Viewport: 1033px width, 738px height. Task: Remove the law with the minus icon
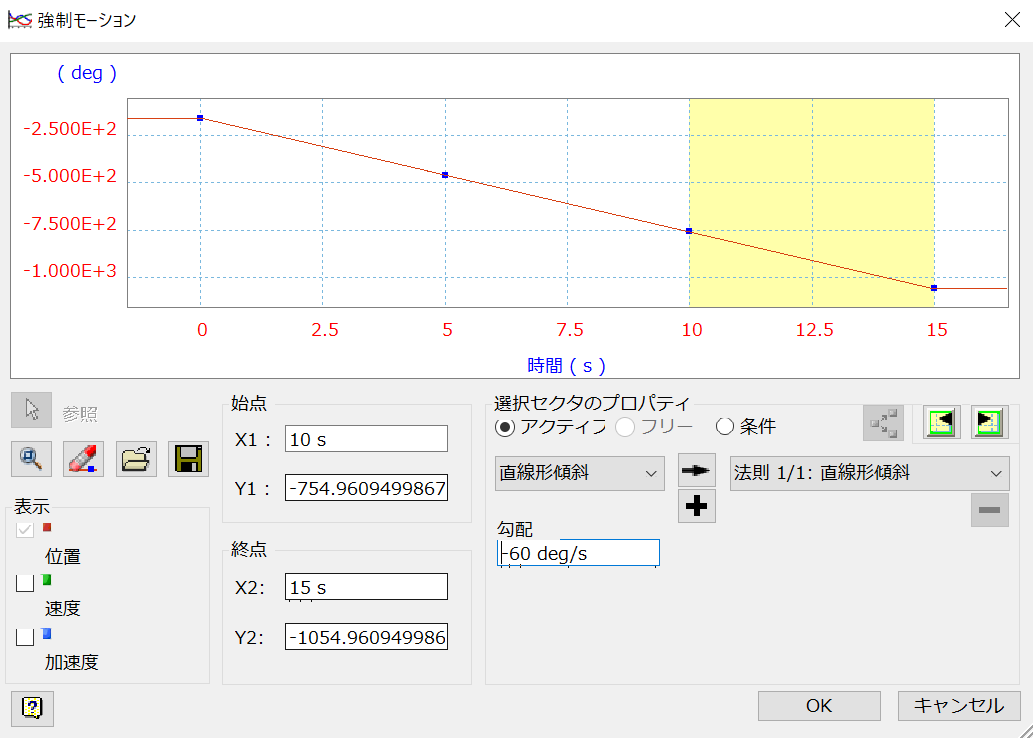point(989,510)
